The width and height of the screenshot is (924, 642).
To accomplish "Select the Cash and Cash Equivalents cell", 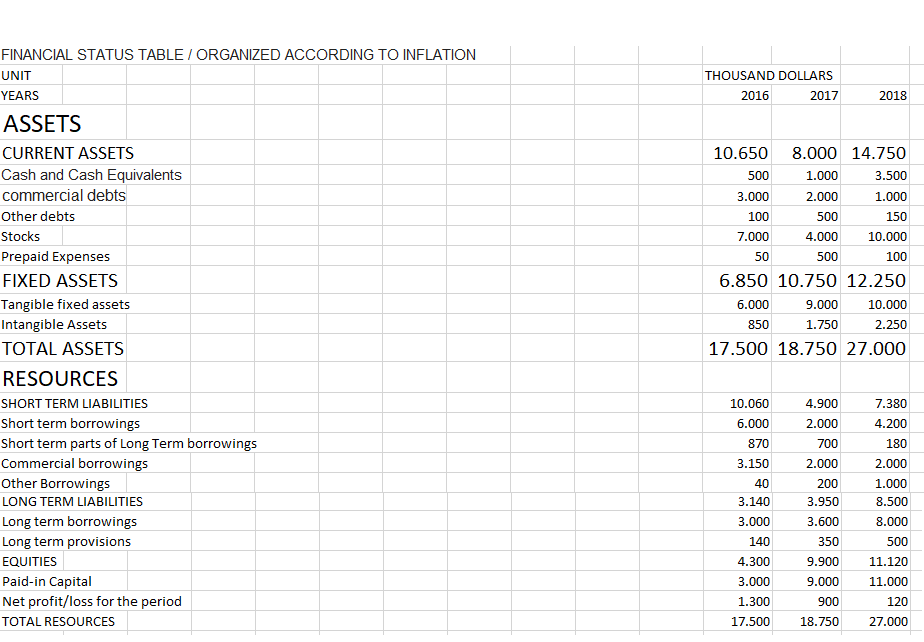I will coord(91,174).
